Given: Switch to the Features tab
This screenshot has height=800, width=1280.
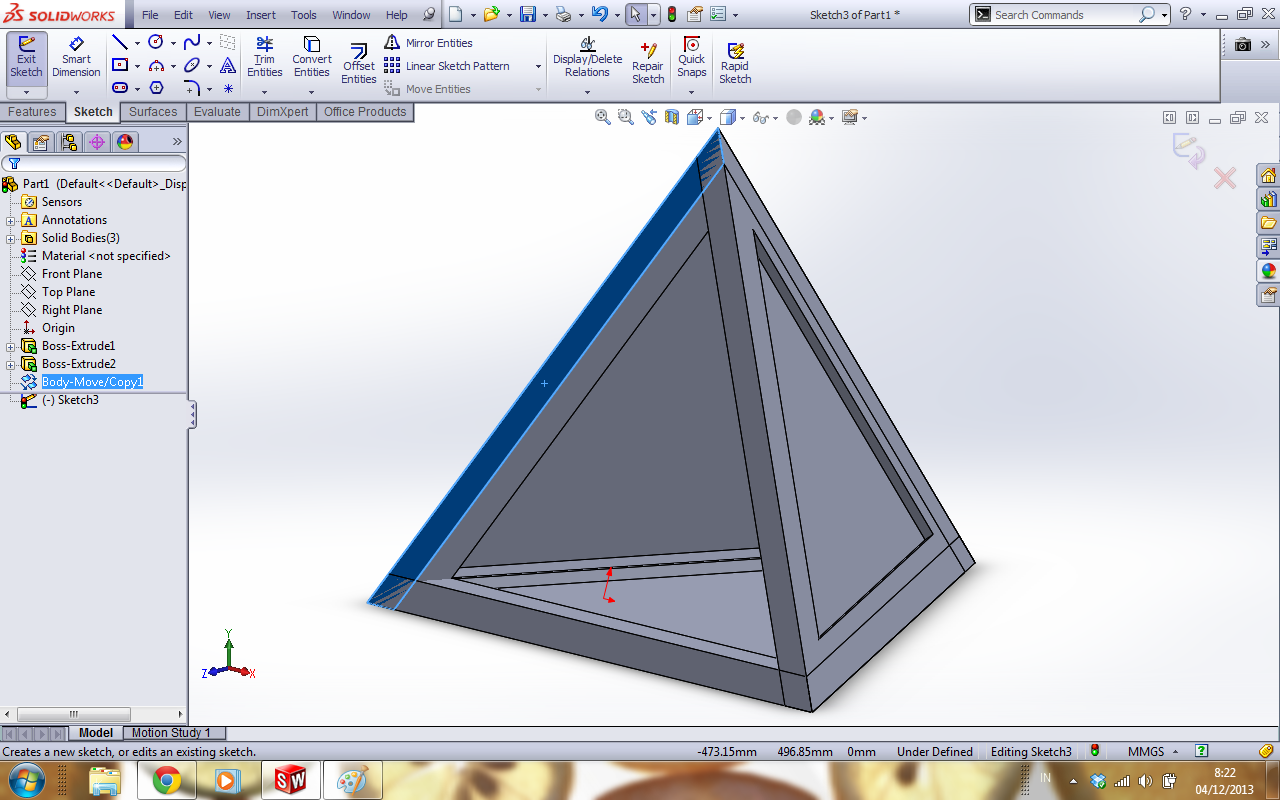Looking at the screenshot, I should click(x=32, y=112).
